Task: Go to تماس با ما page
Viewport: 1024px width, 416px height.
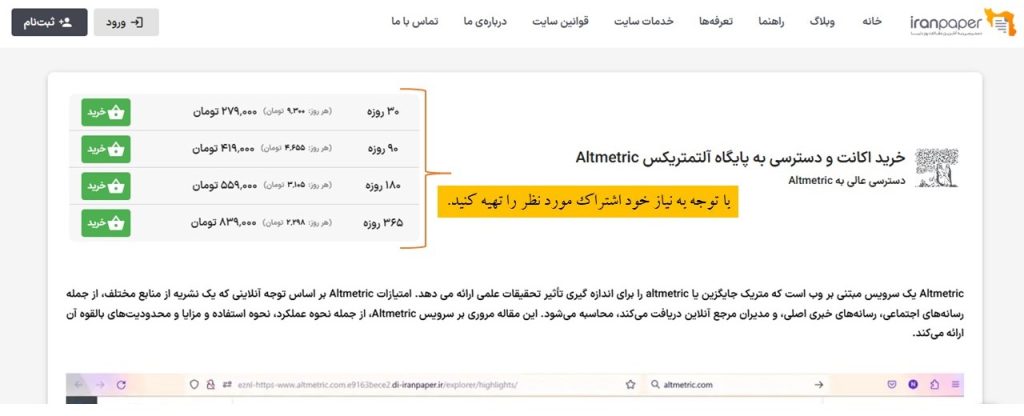Action: pyautogui.click(x=415, y=22)
